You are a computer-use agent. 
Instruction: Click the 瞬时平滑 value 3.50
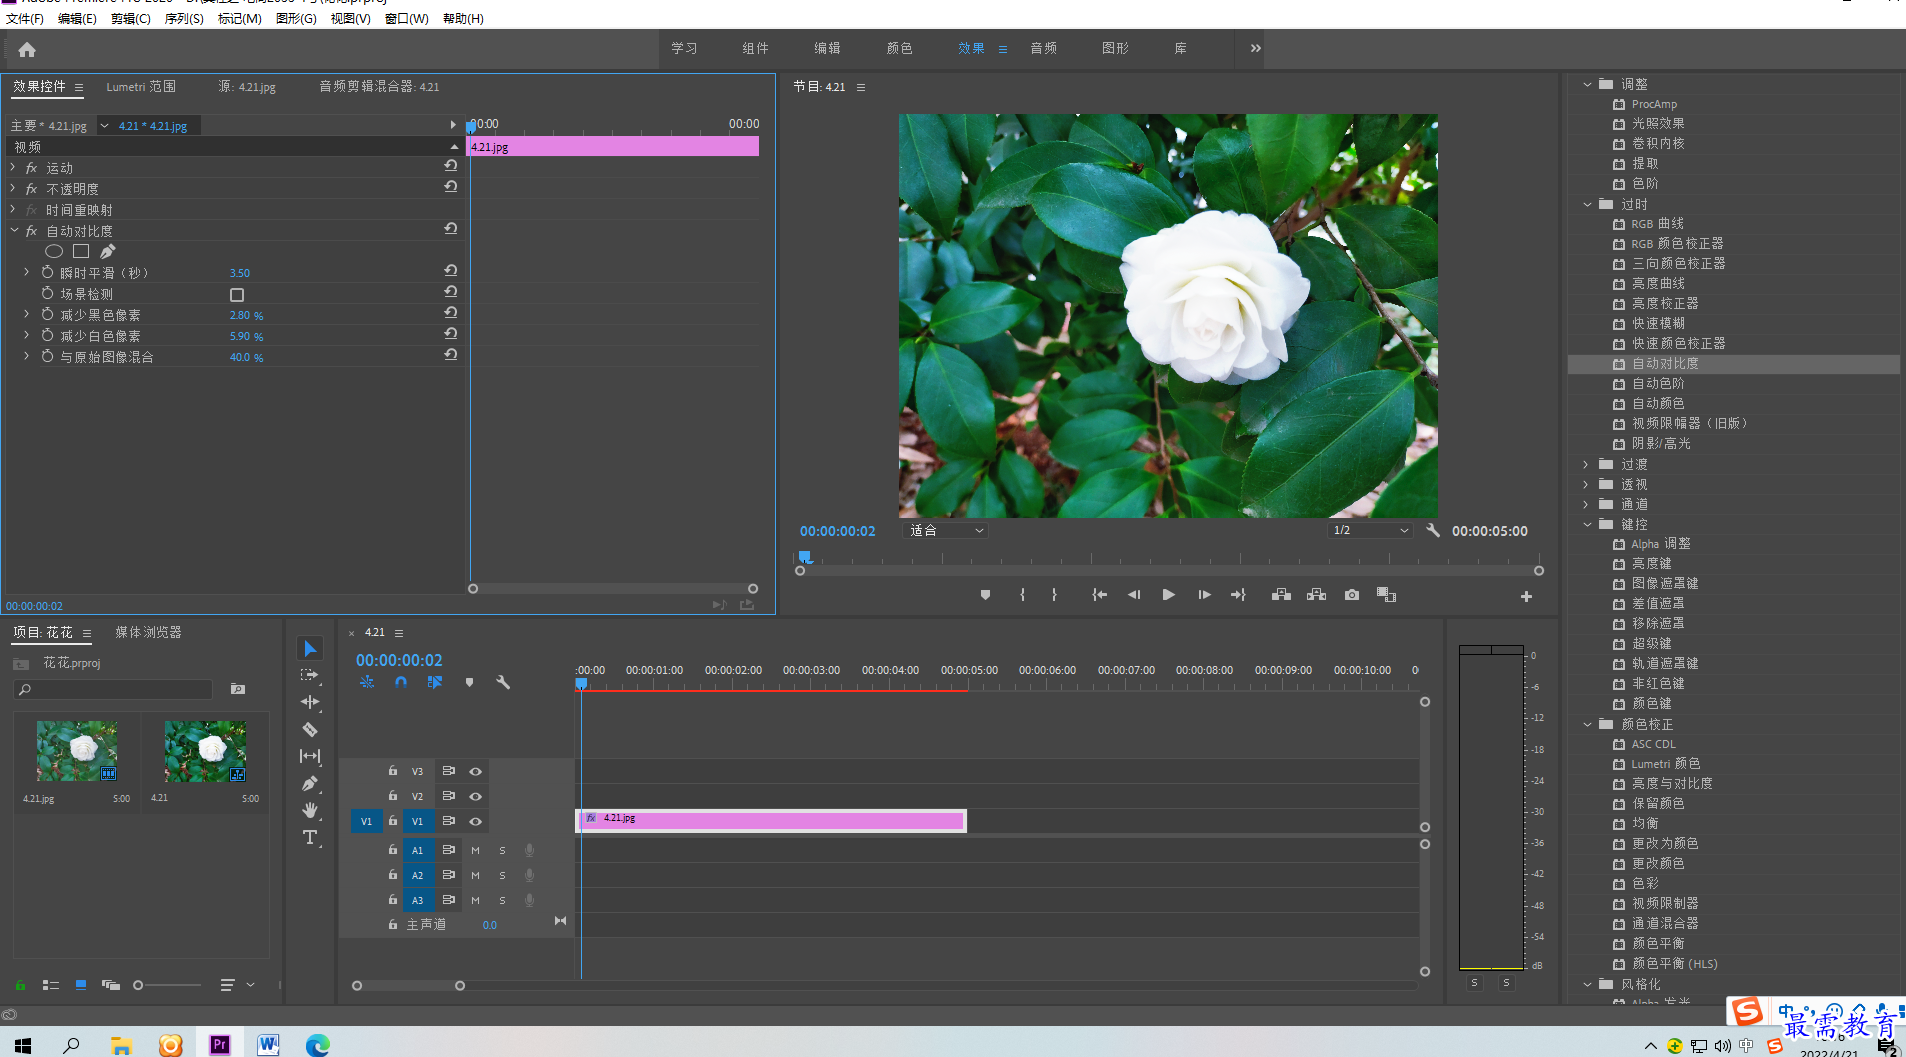tap(240, 273)
